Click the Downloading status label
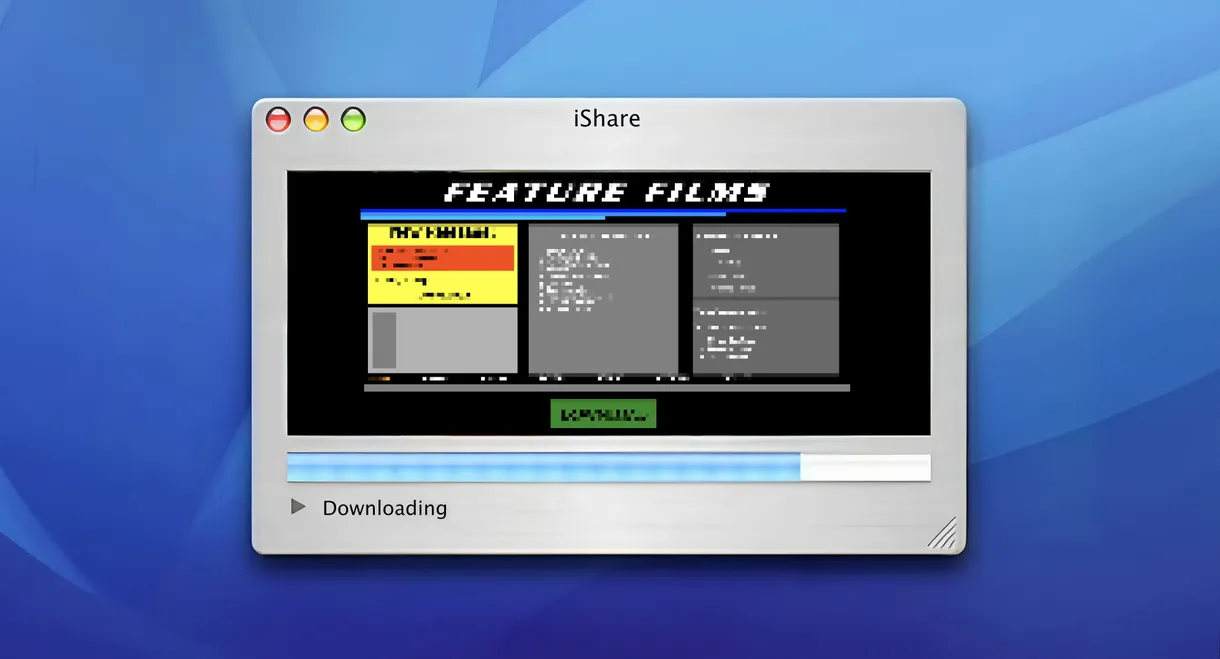 [x=384, y=508]
